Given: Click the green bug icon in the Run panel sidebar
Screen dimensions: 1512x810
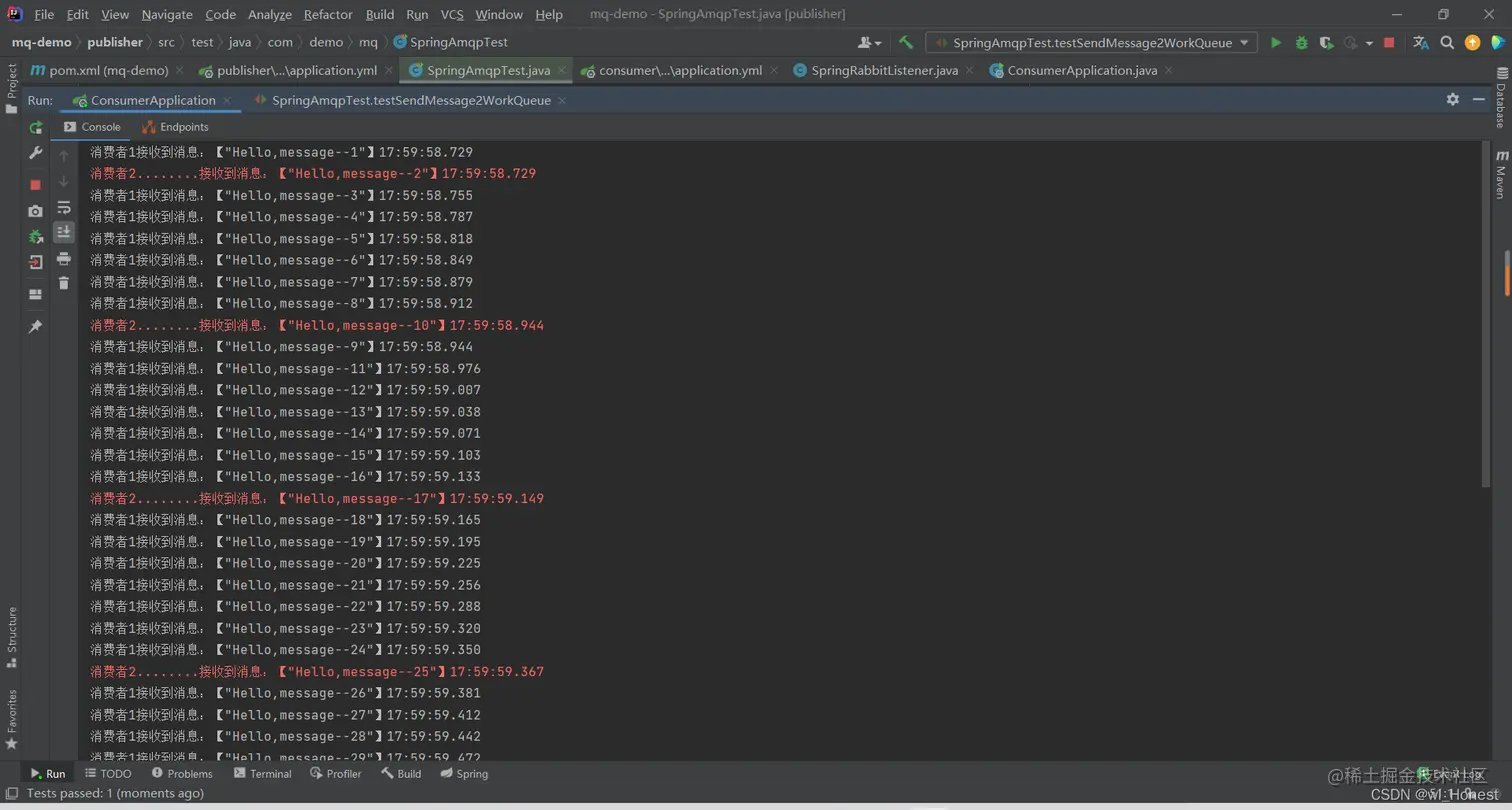Looking at the screenshot, I should [36, 237].
